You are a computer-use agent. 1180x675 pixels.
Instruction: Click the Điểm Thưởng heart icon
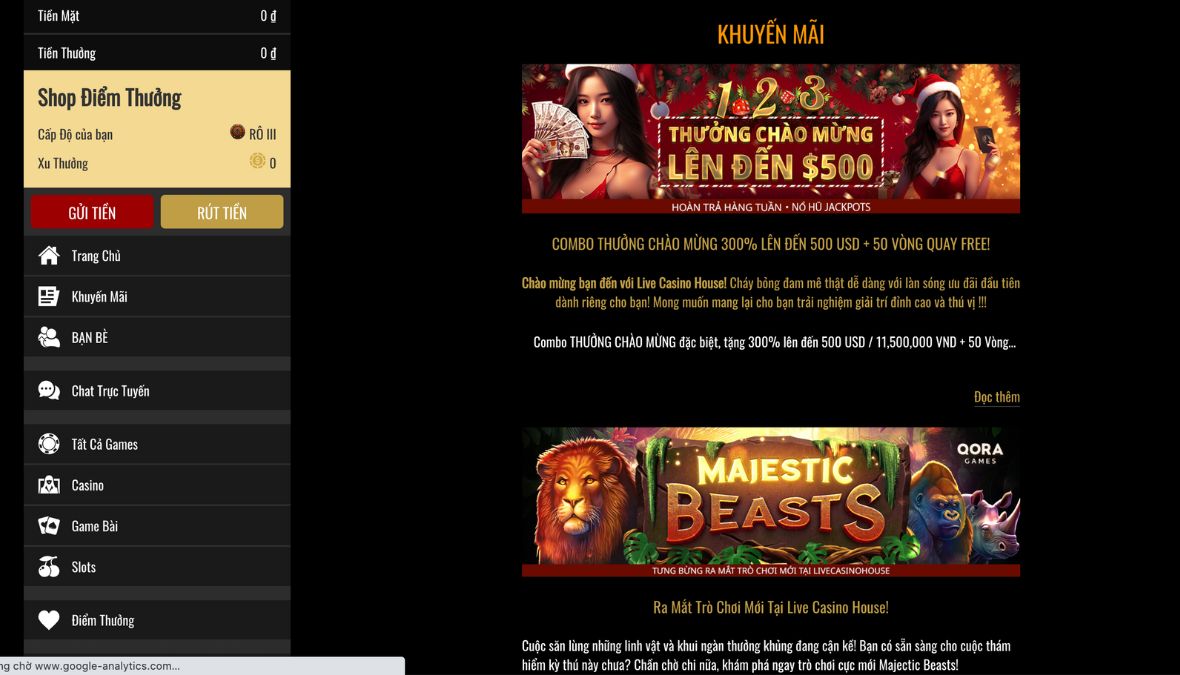click(48, 619)
